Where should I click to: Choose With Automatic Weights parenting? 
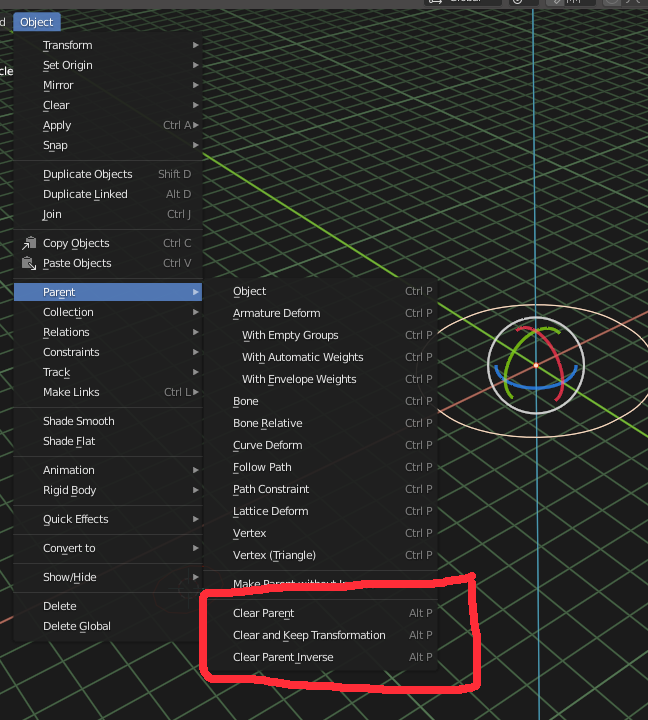[x=321, y=357]
